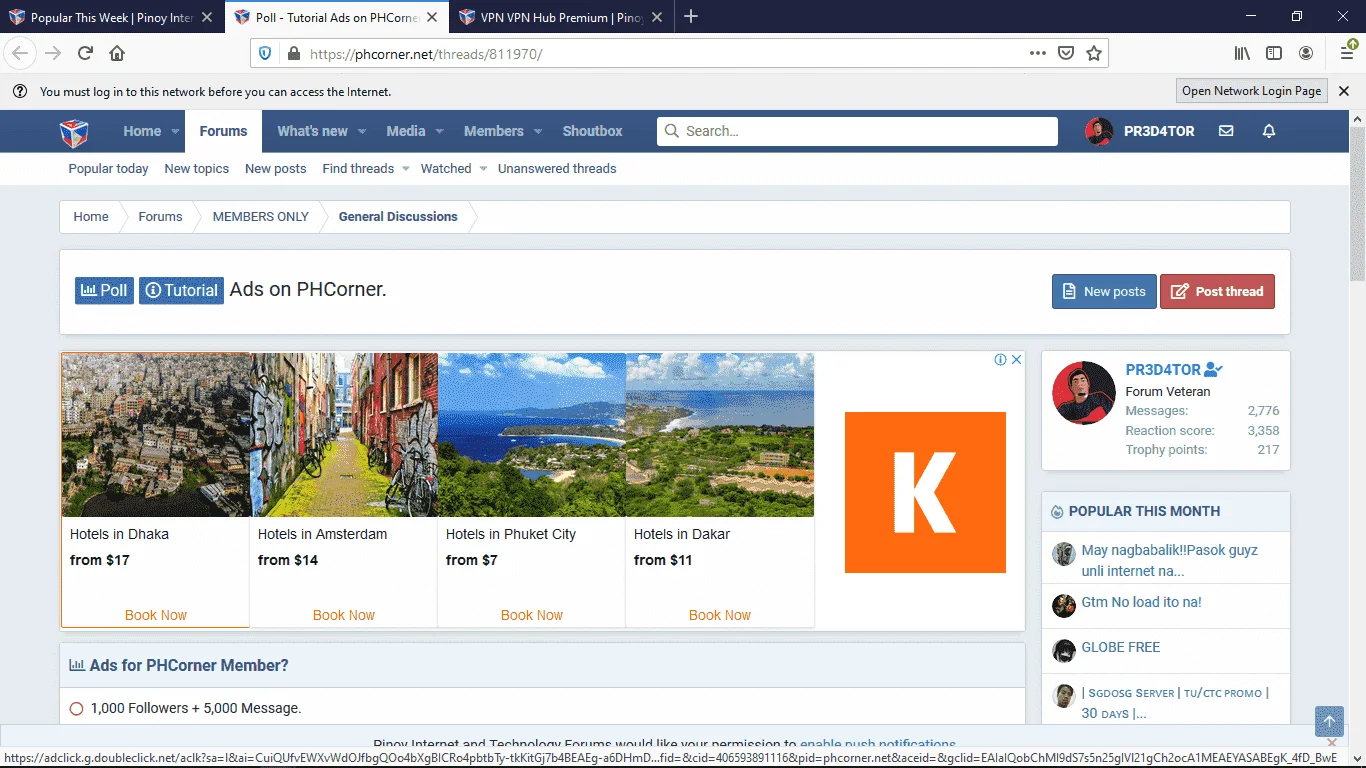Viewport: 1366px width, 768px height.
Task: Click Book Now for Hotels in Amsterdam
Action: click(344, 615)
